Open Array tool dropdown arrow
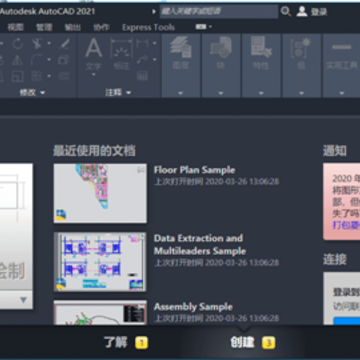This screenshot has height=360, width=360. point(49,76)
